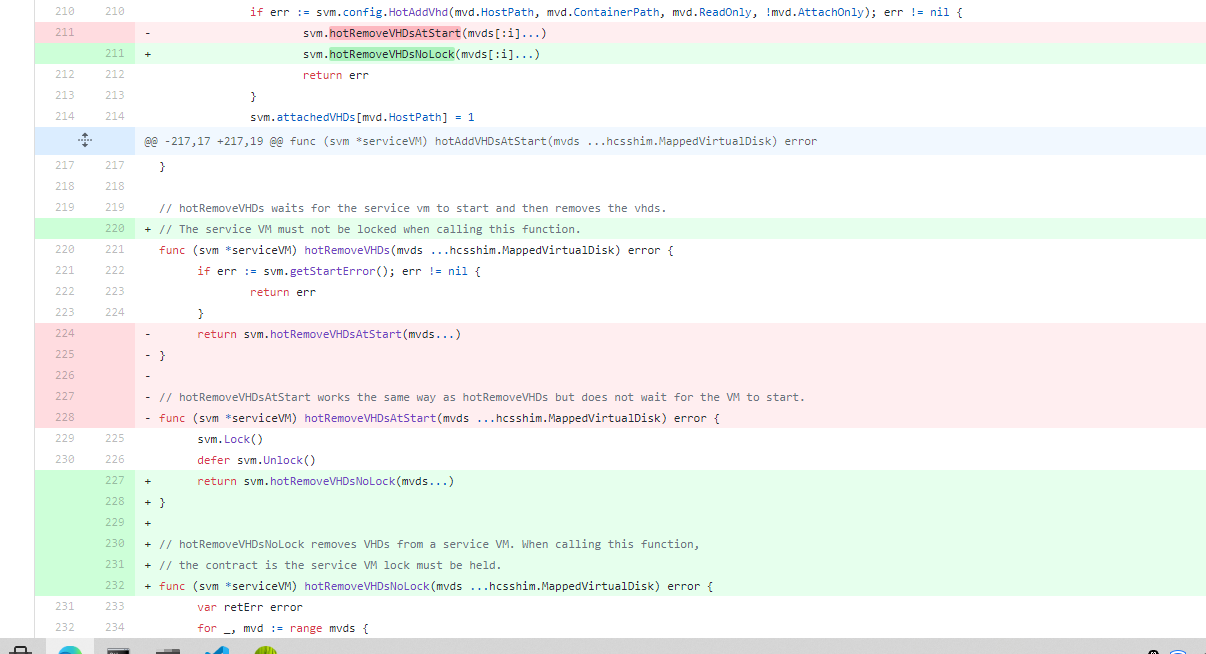Click the func hotRemoveVHDsNoLock declaration line
The image size is (1206, 654).
tap(435, 586)
